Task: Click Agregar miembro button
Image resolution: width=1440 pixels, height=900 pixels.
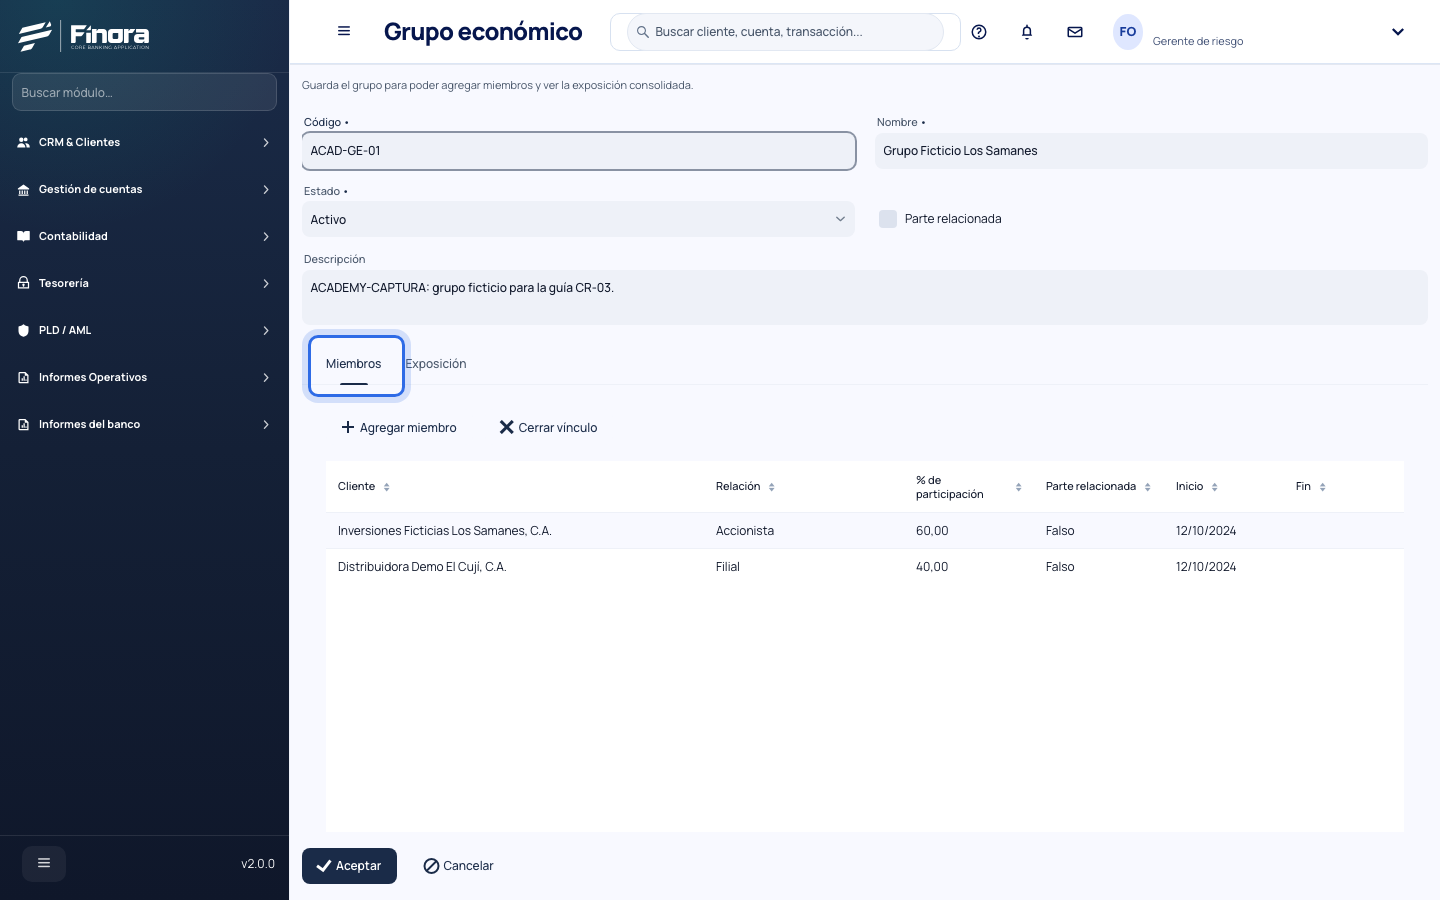Action: coord(399,427)
